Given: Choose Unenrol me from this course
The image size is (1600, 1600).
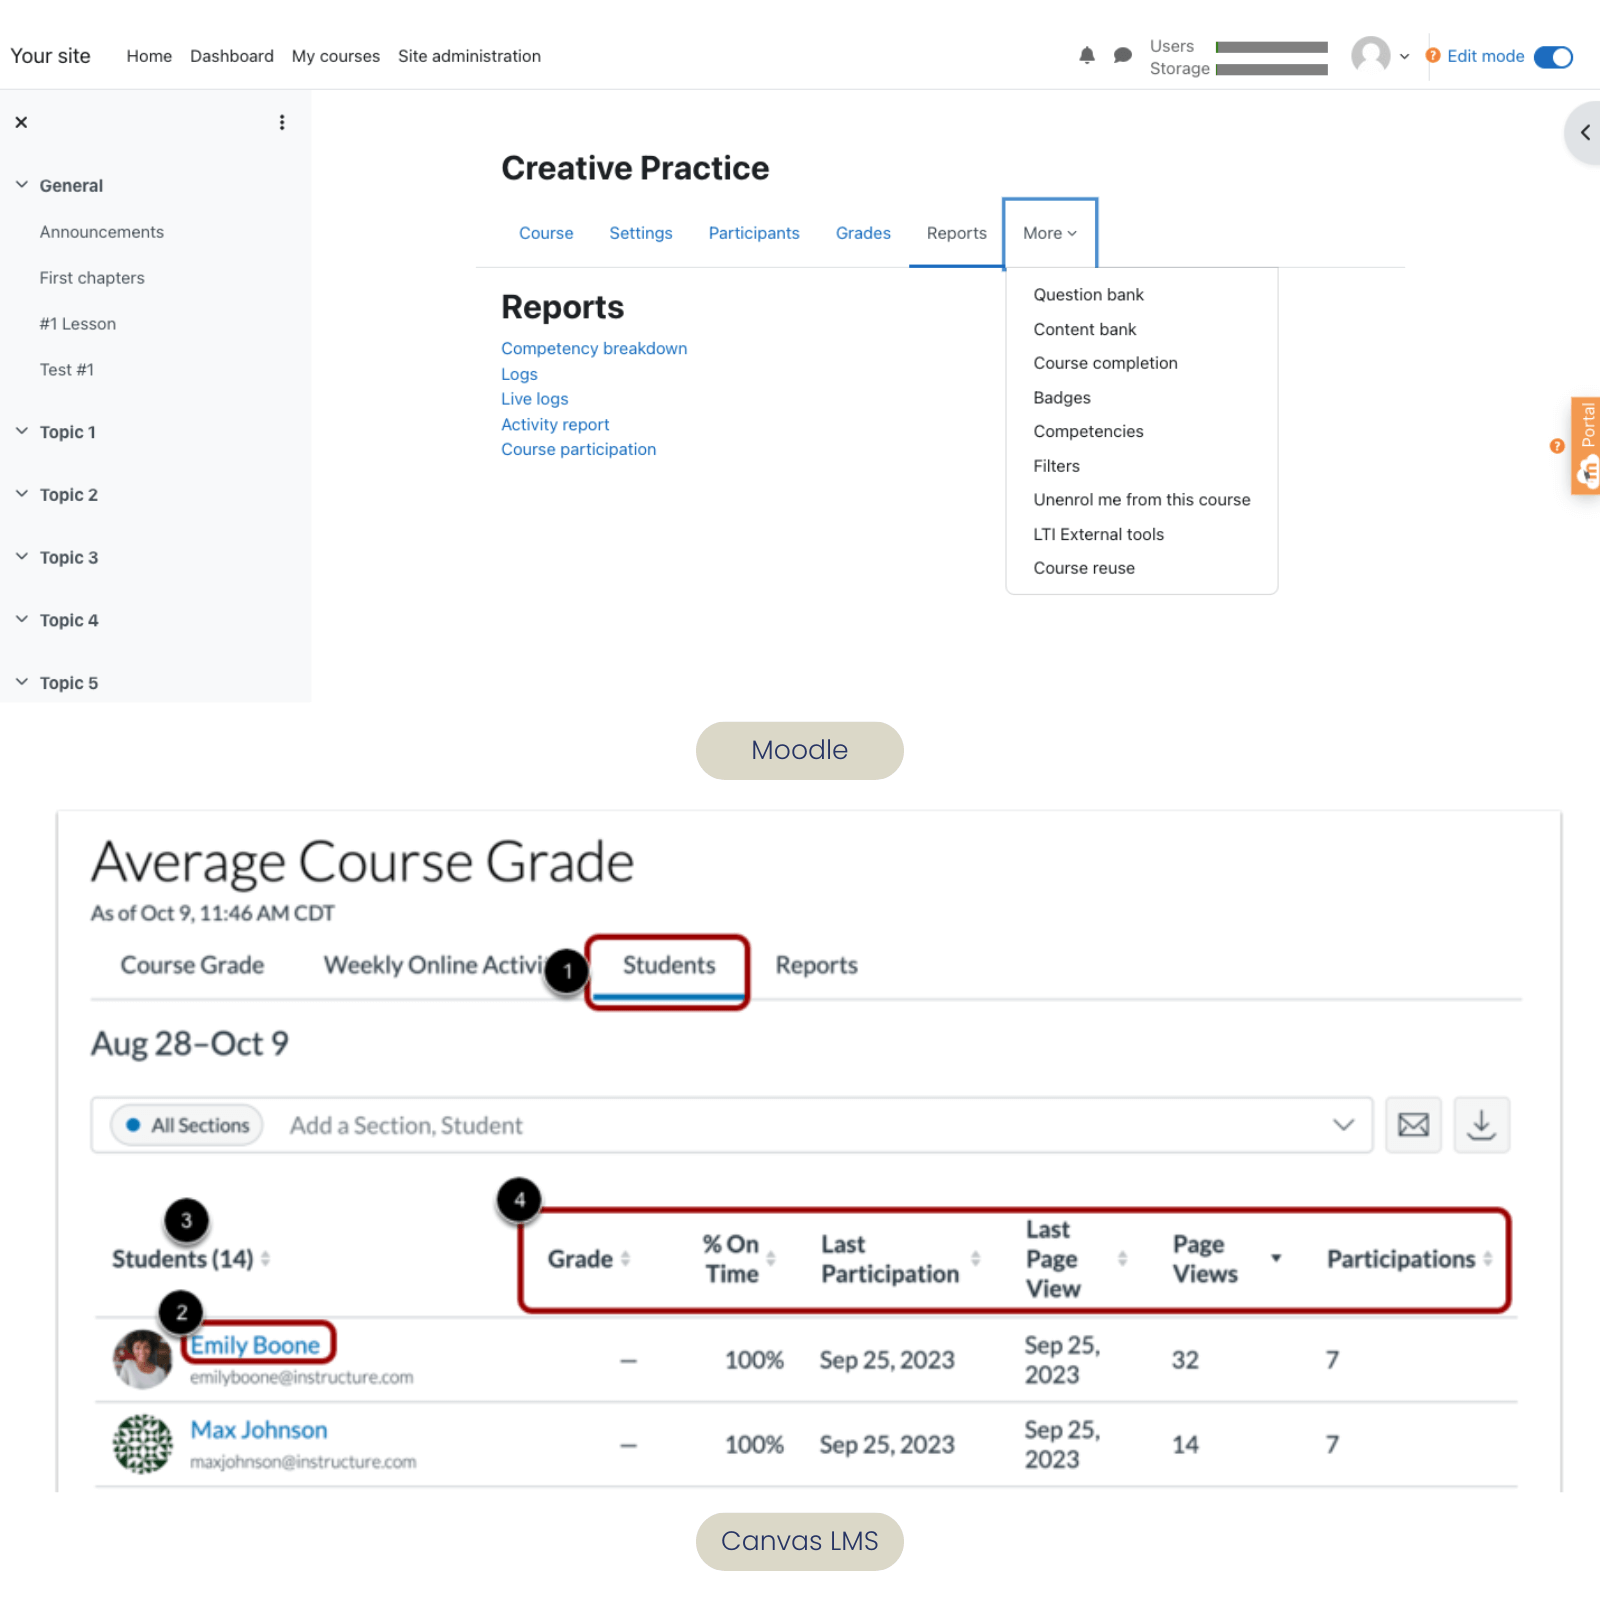Looking at the screenshot, I should click(1141, 500).
